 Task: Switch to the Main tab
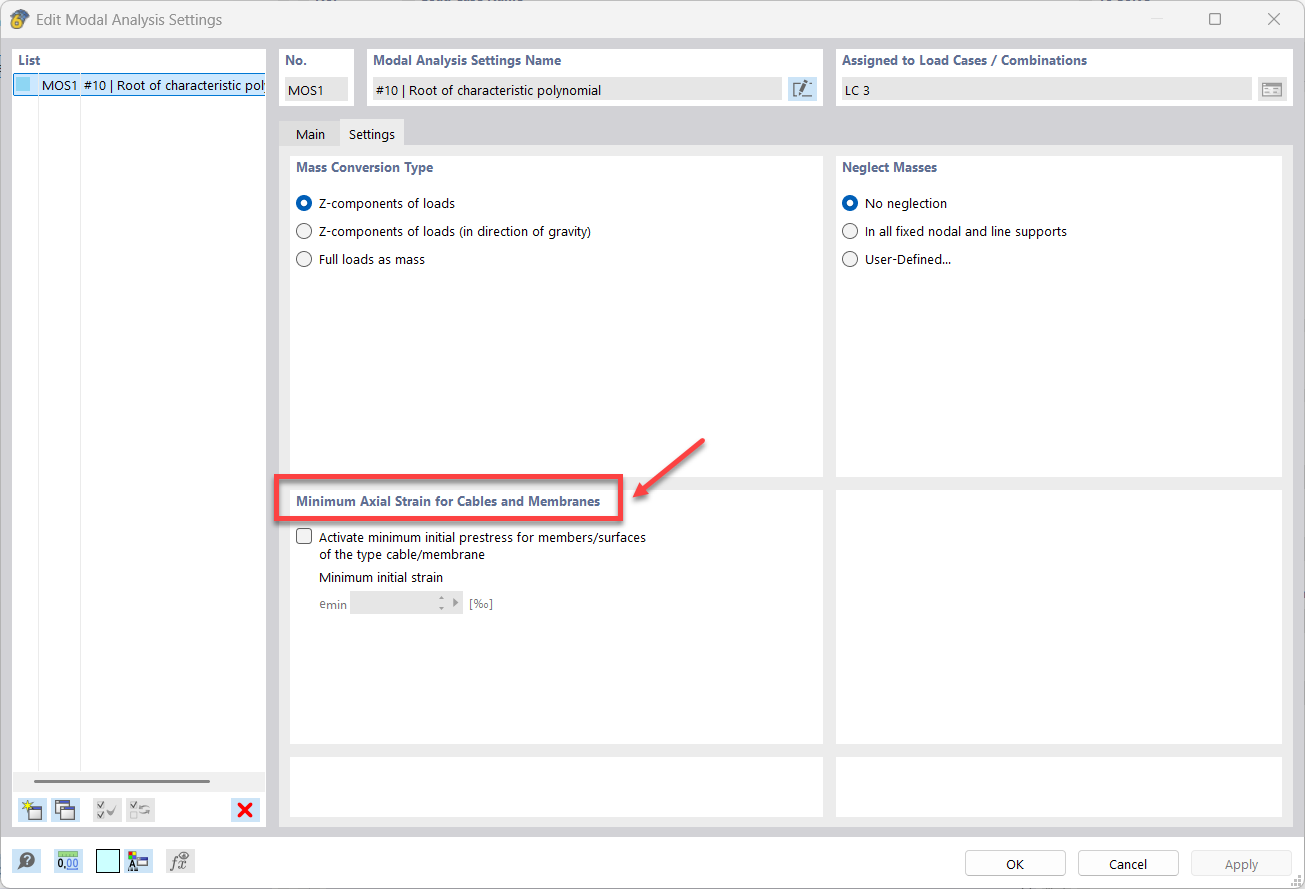[x=310, y=134]
